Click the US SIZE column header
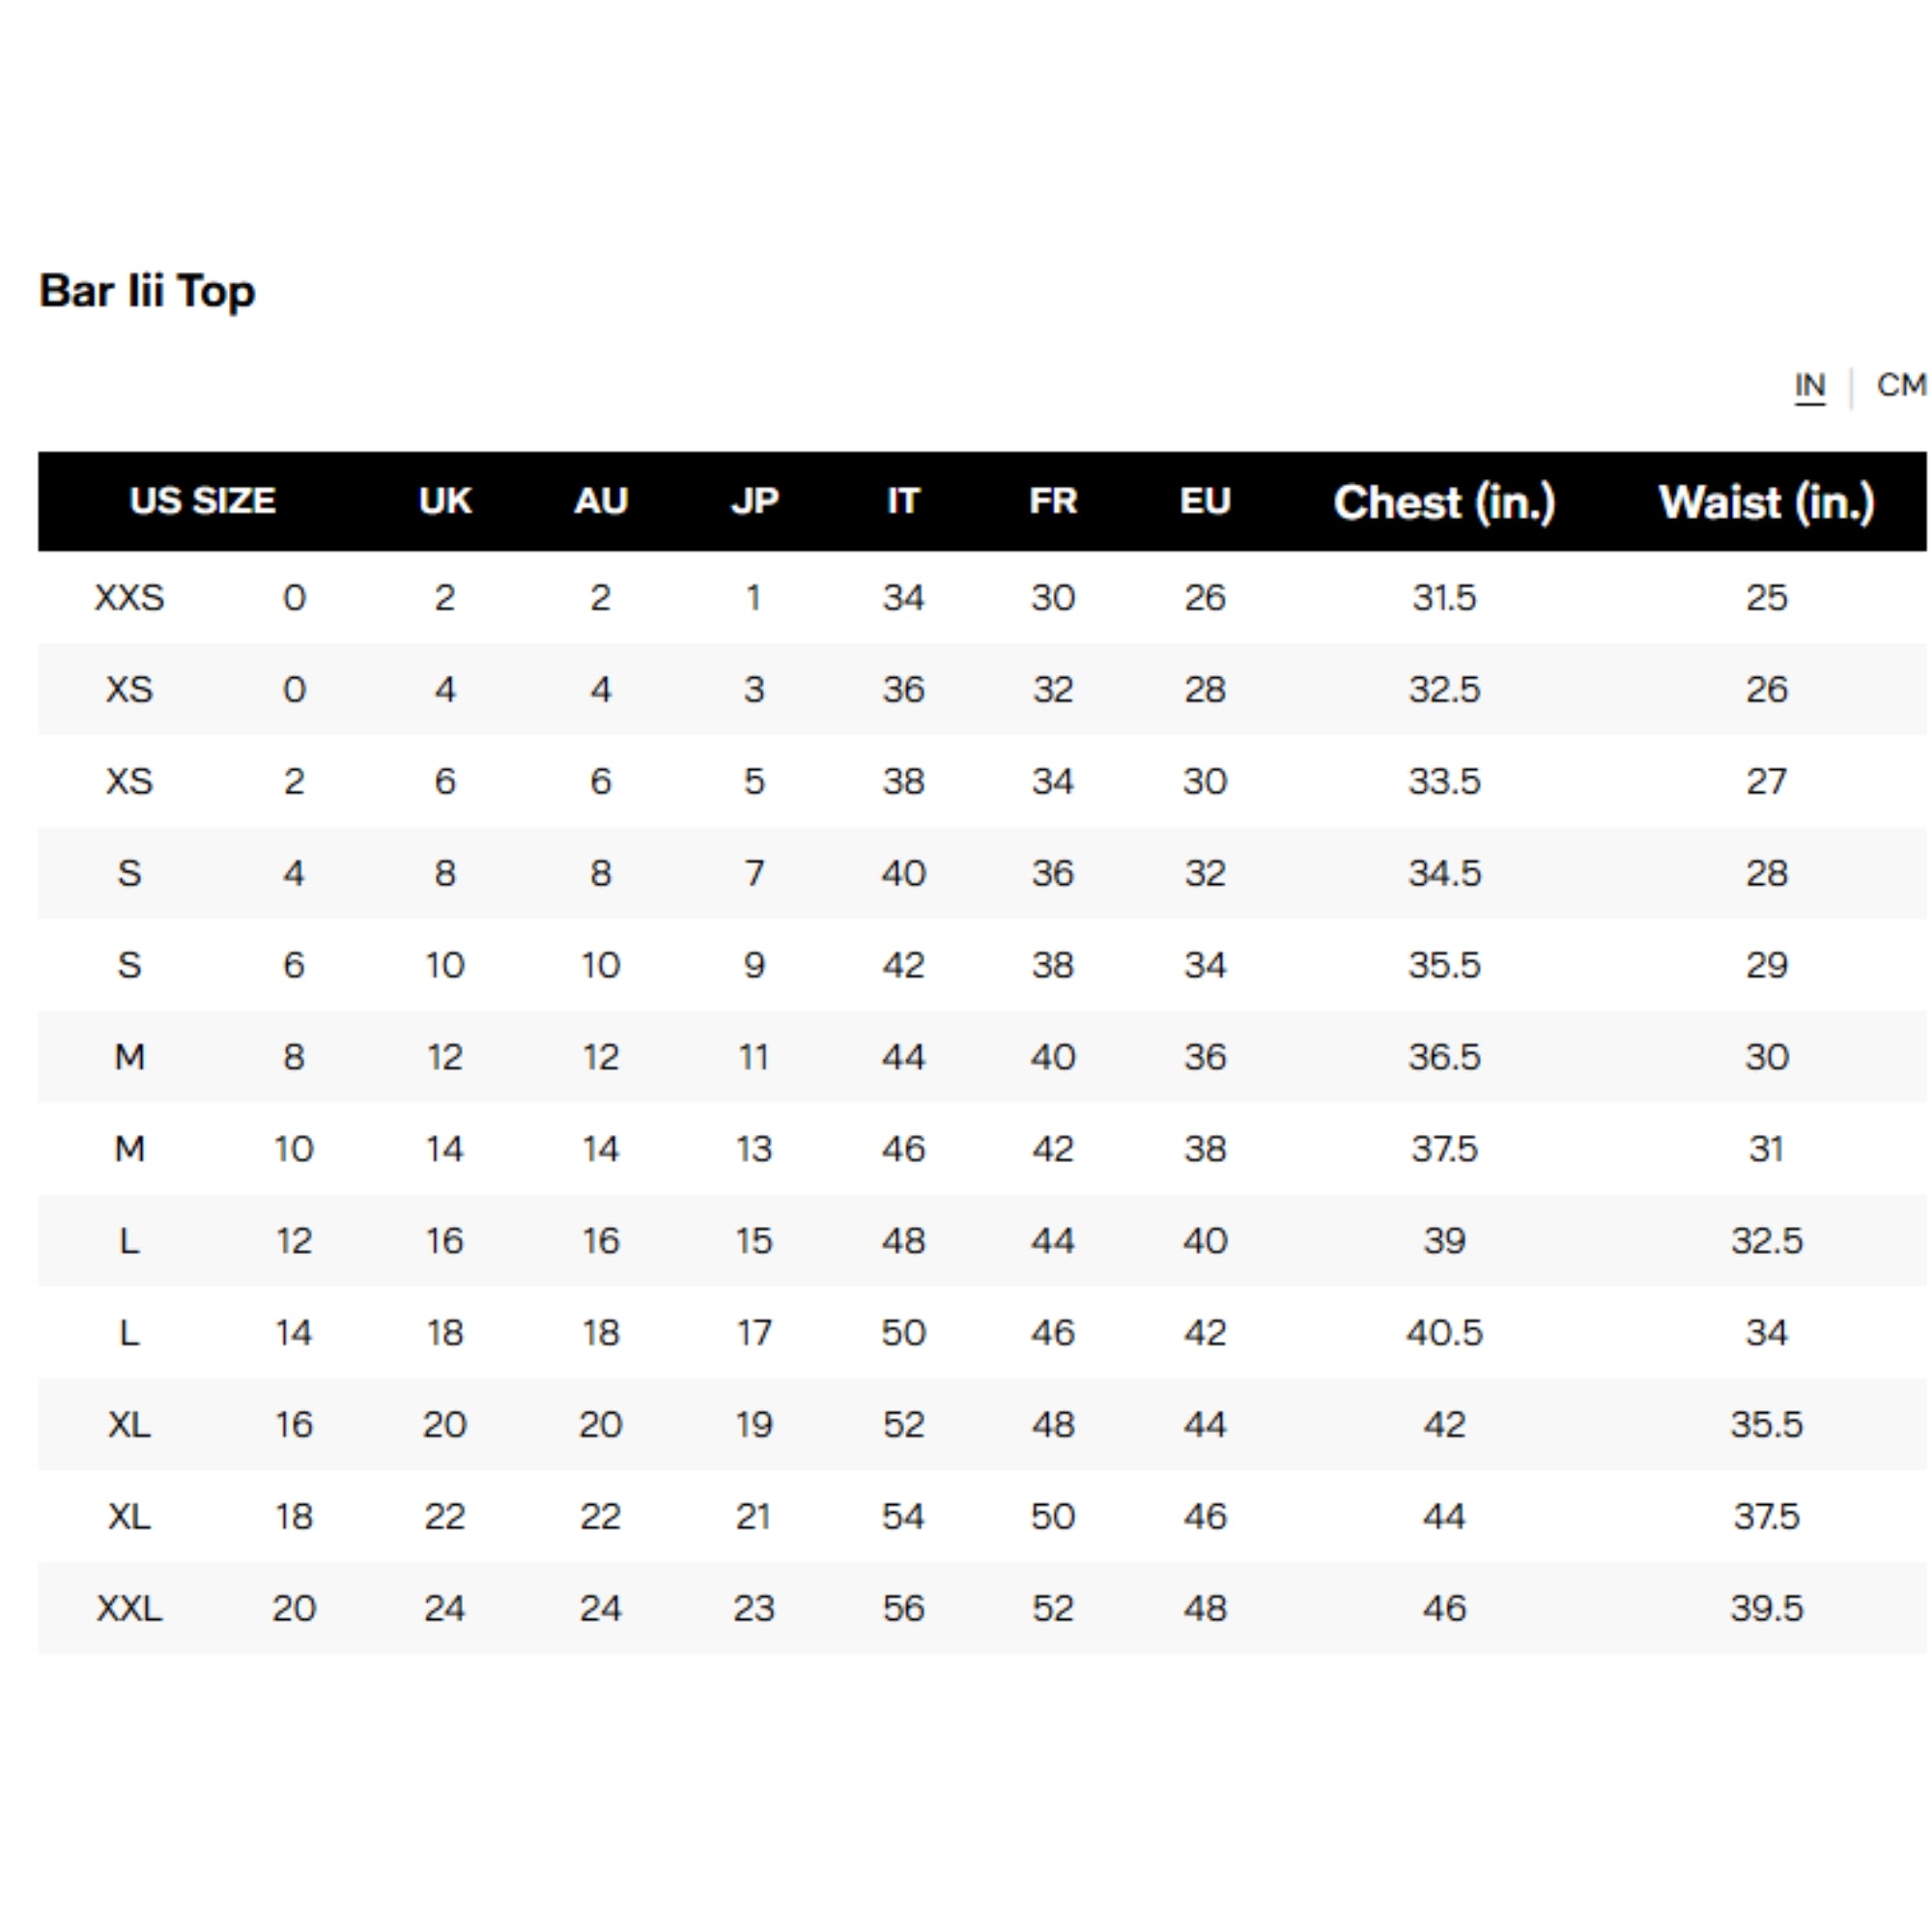The width and height of the screenshot is (1932, 1932). click(x=202, y=501)
